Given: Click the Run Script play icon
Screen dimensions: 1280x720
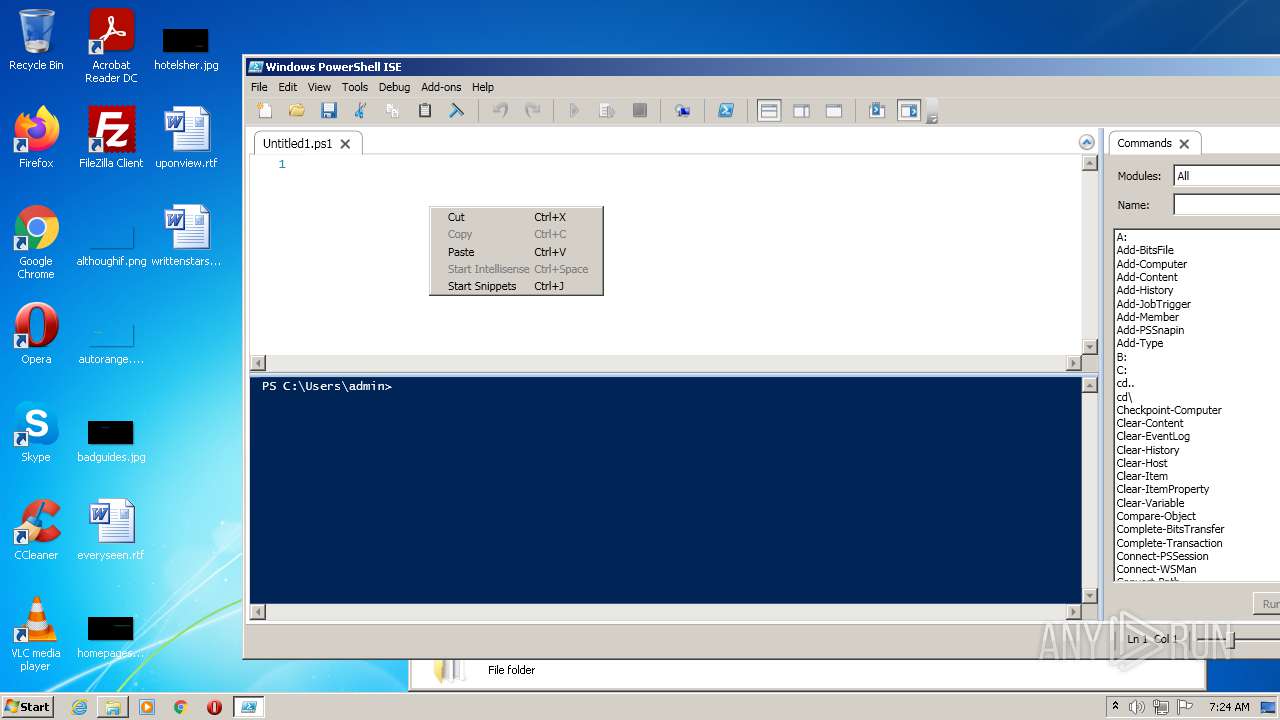Looking at the screenshot, I should tap(574, 111).
